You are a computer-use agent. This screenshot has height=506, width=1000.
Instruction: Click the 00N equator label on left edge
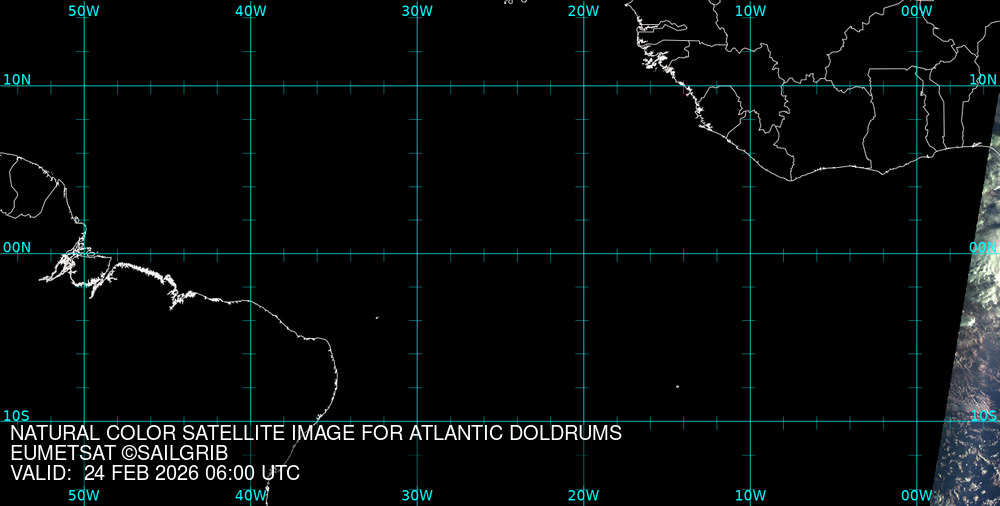17,247
